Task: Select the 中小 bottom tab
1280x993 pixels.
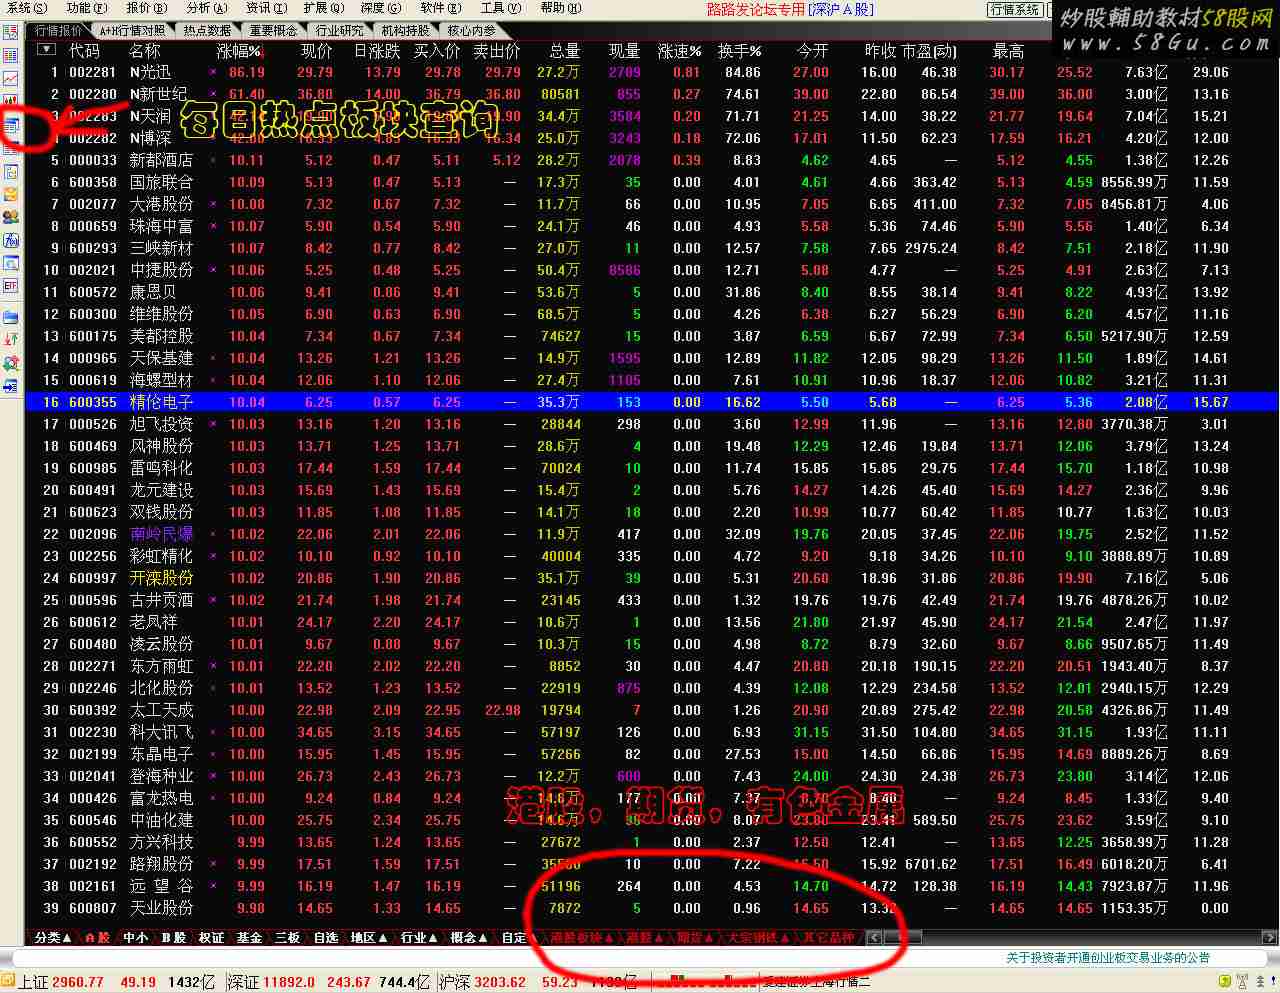Action: 135,938
